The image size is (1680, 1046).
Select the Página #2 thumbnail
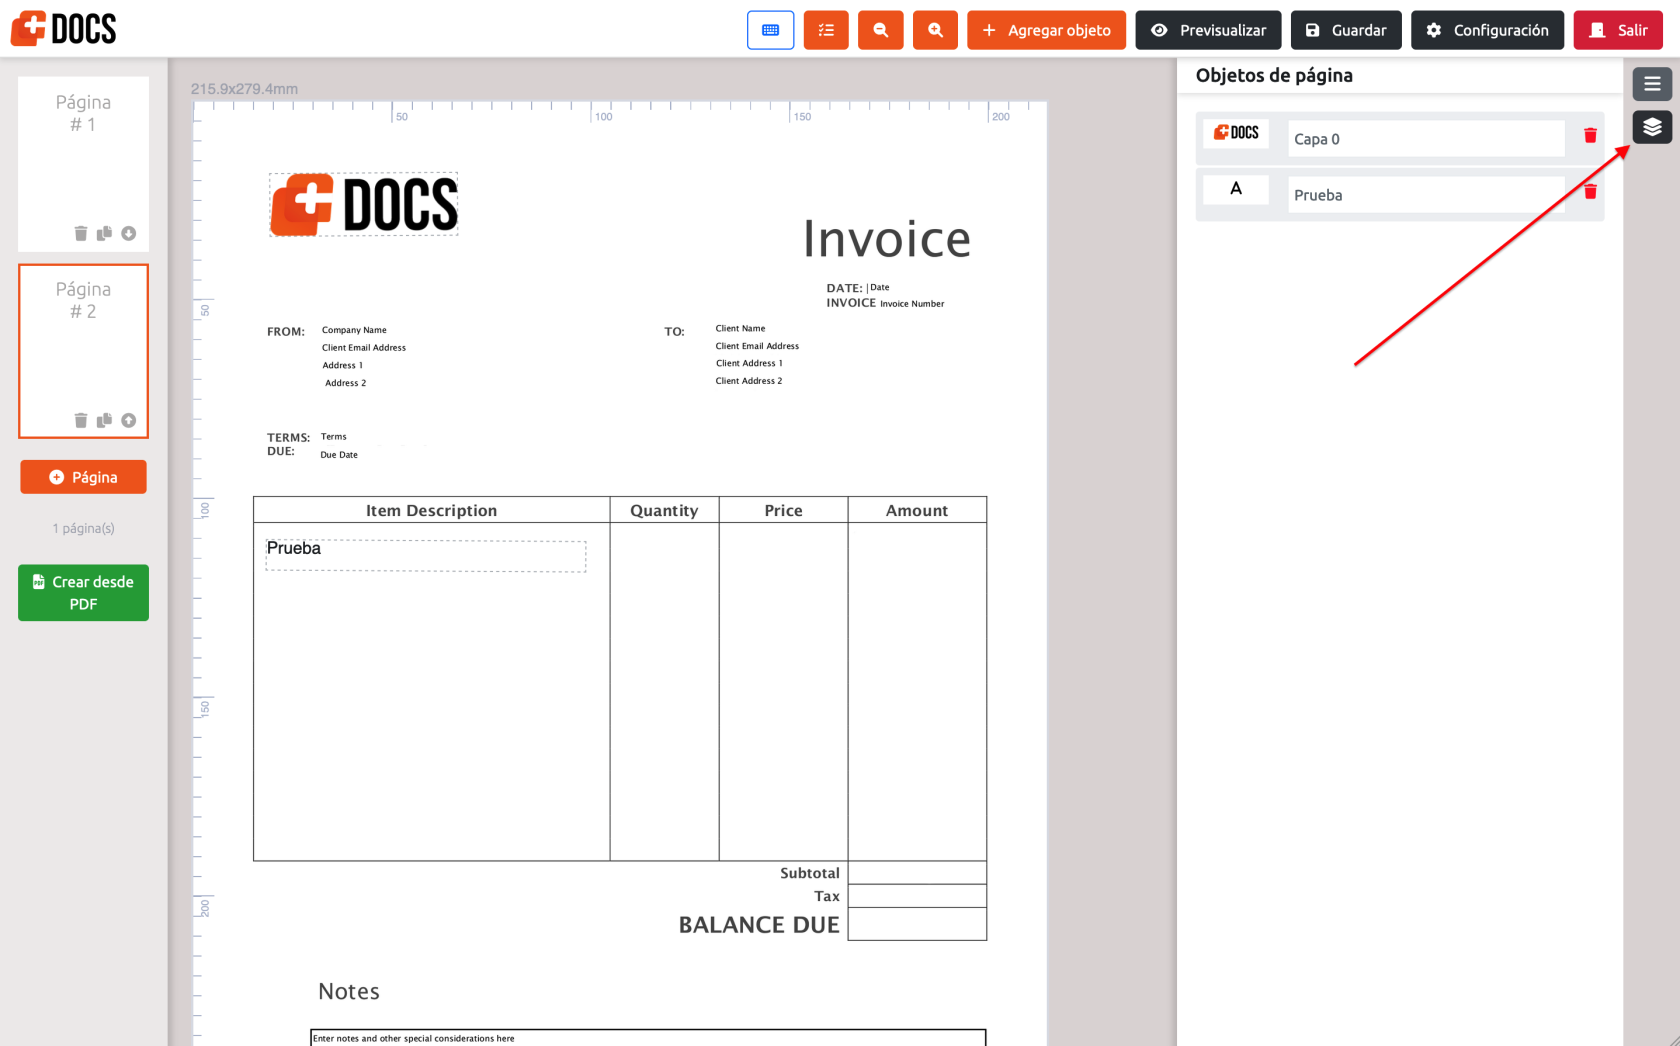(83, 350)
